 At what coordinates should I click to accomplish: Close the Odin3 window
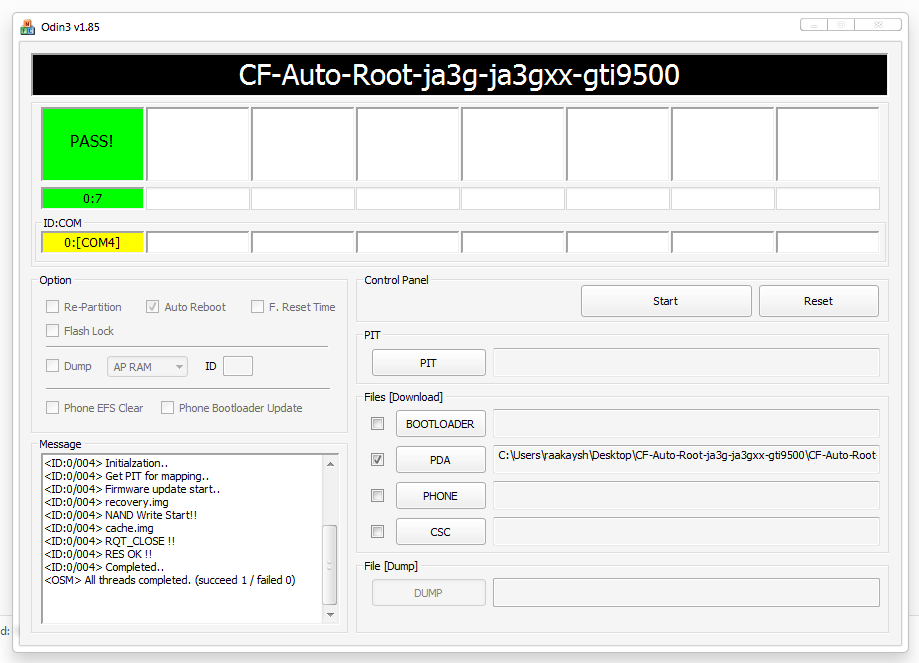pyautogui.click(x=878, y=25)
